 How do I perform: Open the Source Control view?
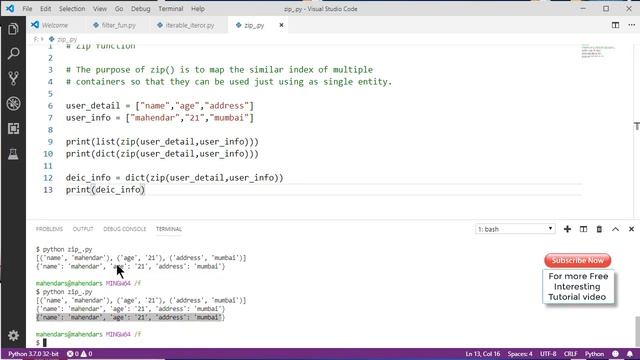pyautogui.click(x=13, y=78)
